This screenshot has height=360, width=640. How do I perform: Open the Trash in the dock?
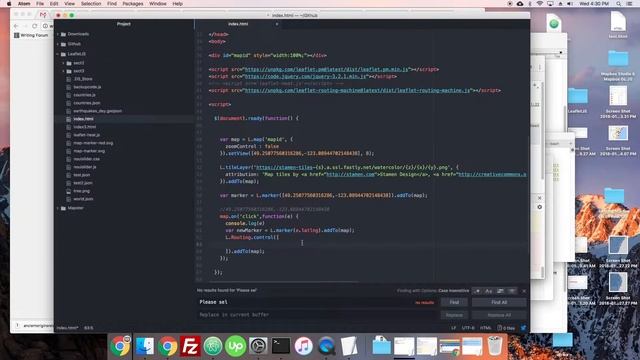click(495, 346)
